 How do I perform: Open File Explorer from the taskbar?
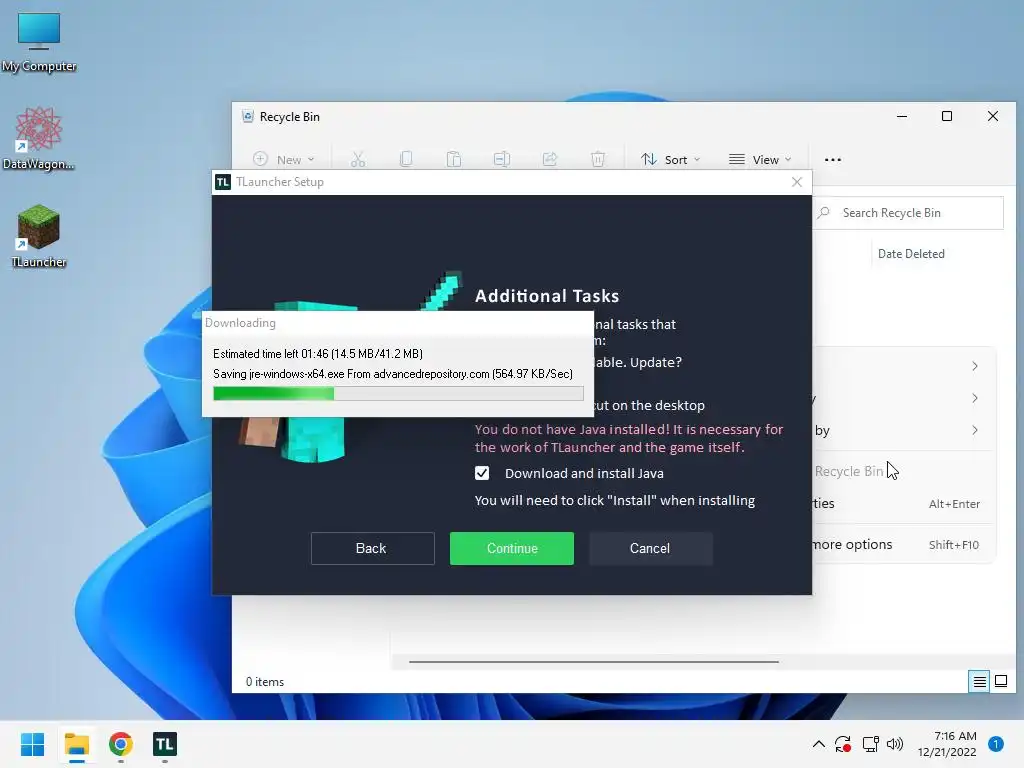pyautogui.click(x=77, y=744)
